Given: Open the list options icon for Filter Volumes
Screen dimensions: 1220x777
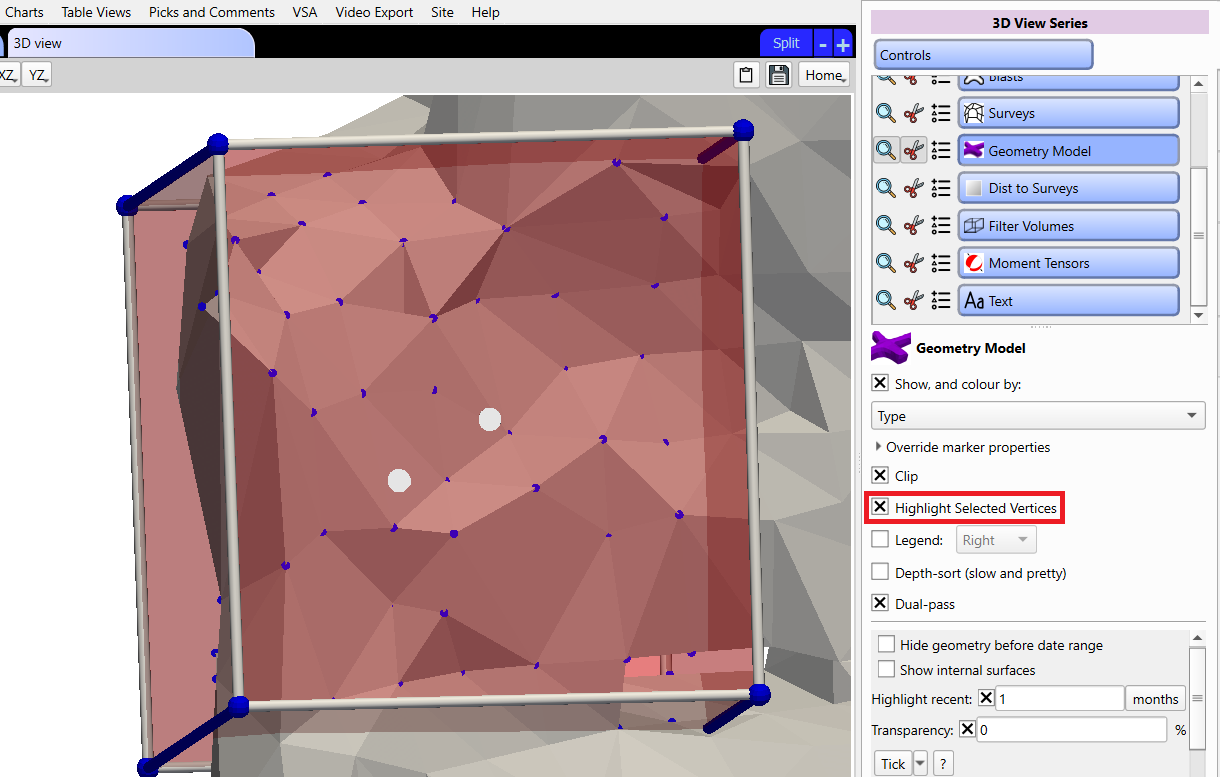Looking at the screenshot, I should coord(941,226).
